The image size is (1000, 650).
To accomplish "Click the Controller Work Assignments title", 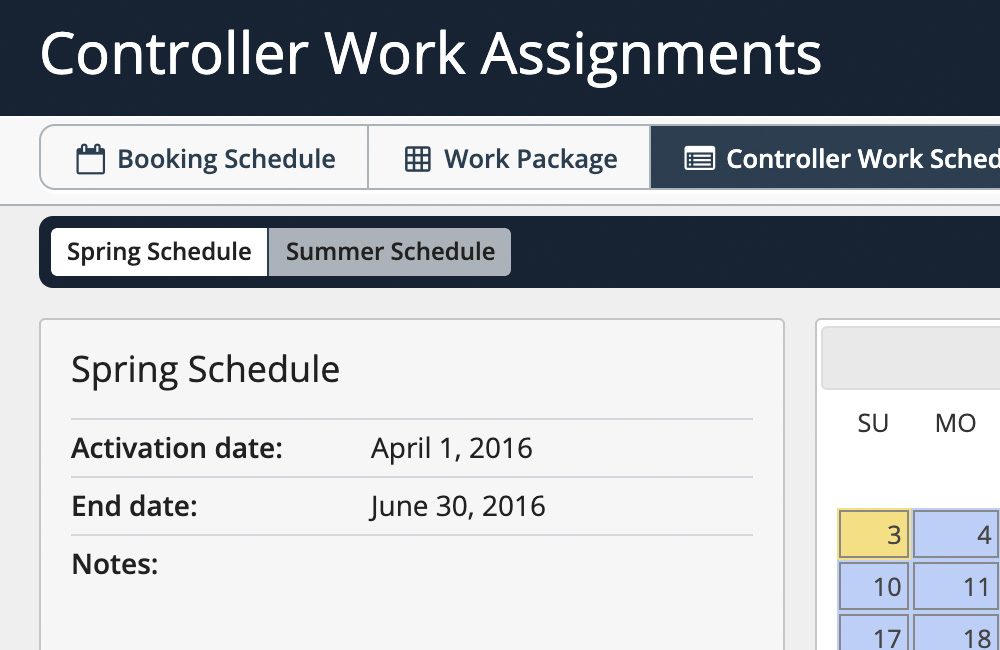I will [431, 55].
